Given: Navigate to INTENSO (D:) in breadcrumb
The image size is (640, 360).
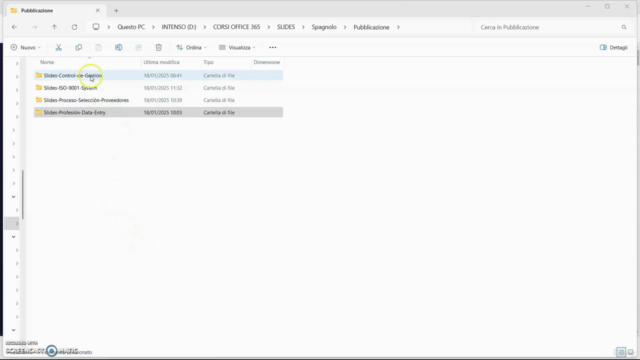Looking at the screenshot, I should click(x=179, y=27).
